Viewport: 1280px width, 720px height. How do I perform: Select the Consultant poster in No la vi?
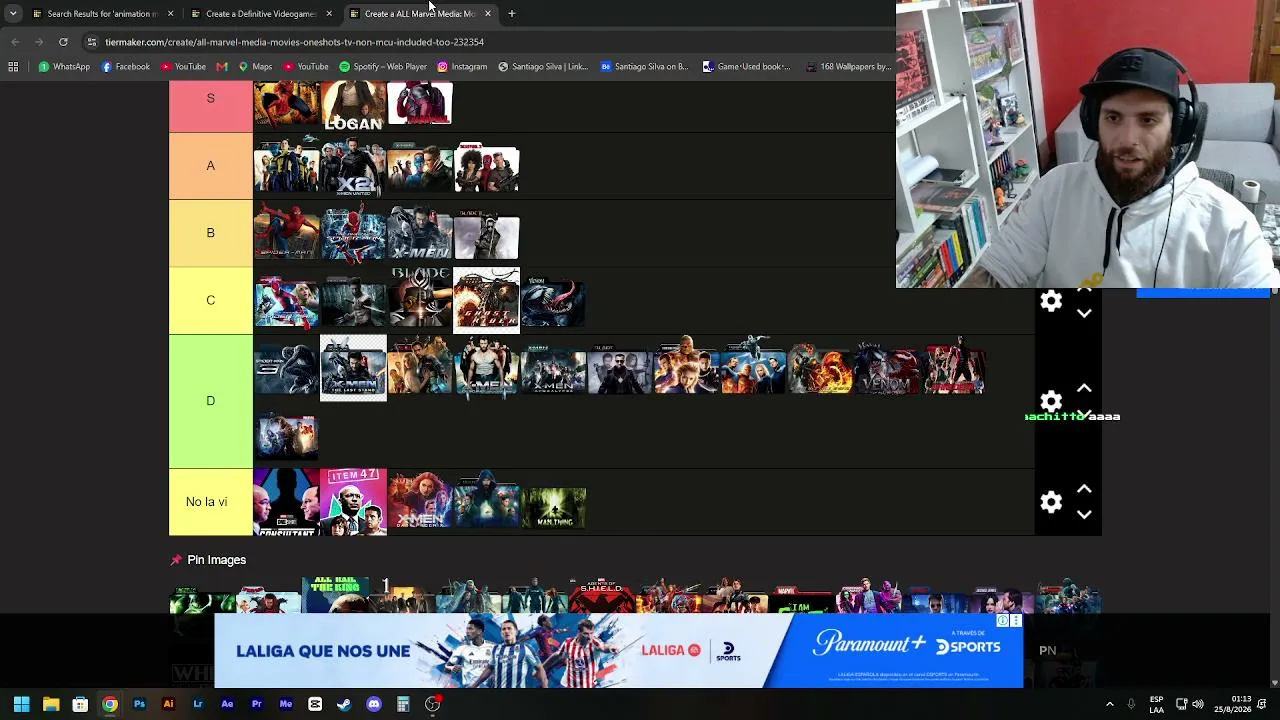pos(286,502)
